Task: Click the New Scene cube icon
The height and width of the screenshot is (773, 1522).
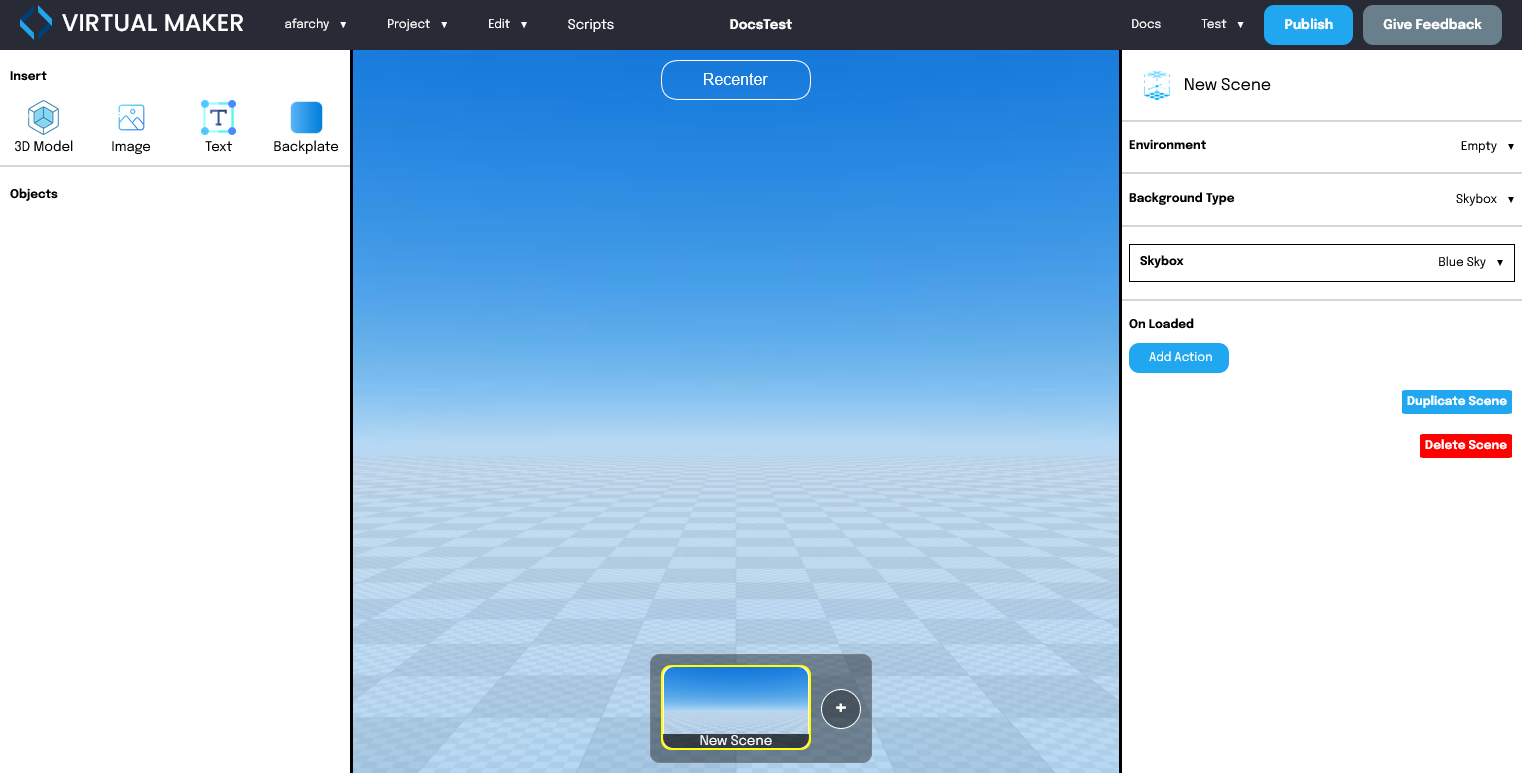Action: pos(1156,85)
